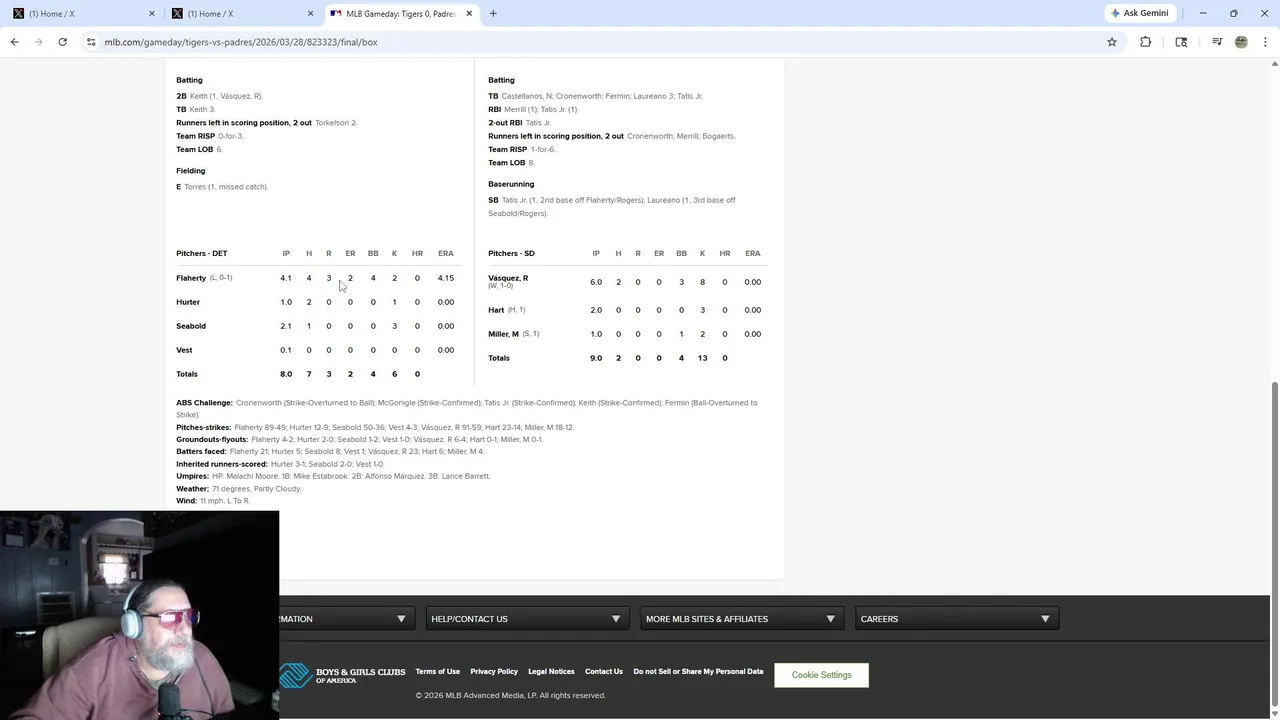
Task: Expand the partially hidden footer dropdown left
Action: pos(346,619)
